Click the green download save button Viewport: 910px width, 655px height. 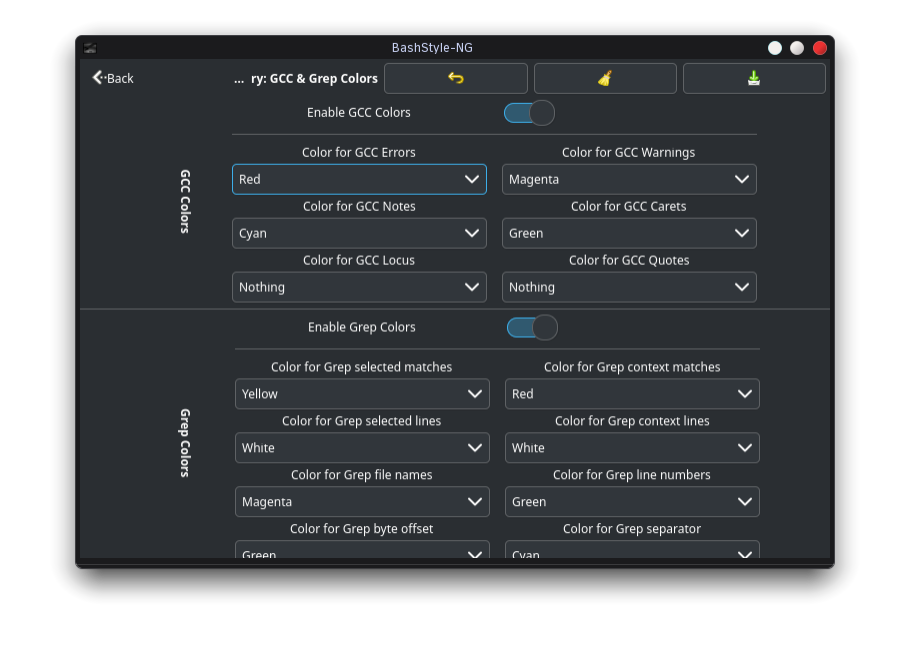(754, 78)
